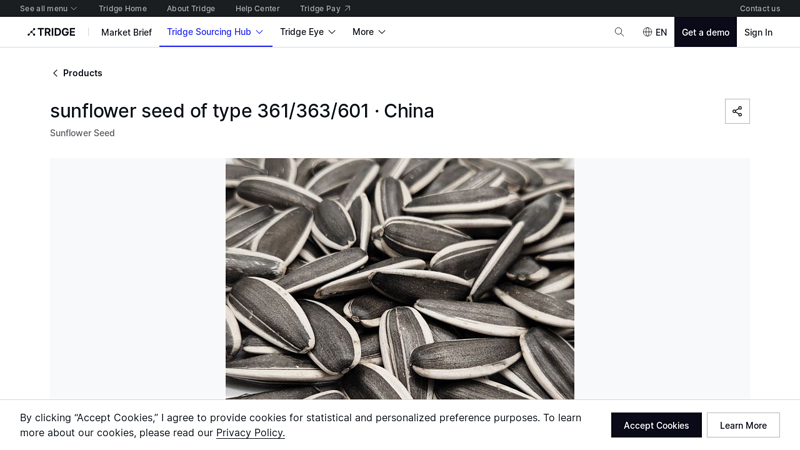Expand the More dropdown menu
Viewport: 800px width, 450px height.
[x=368, y=32]
